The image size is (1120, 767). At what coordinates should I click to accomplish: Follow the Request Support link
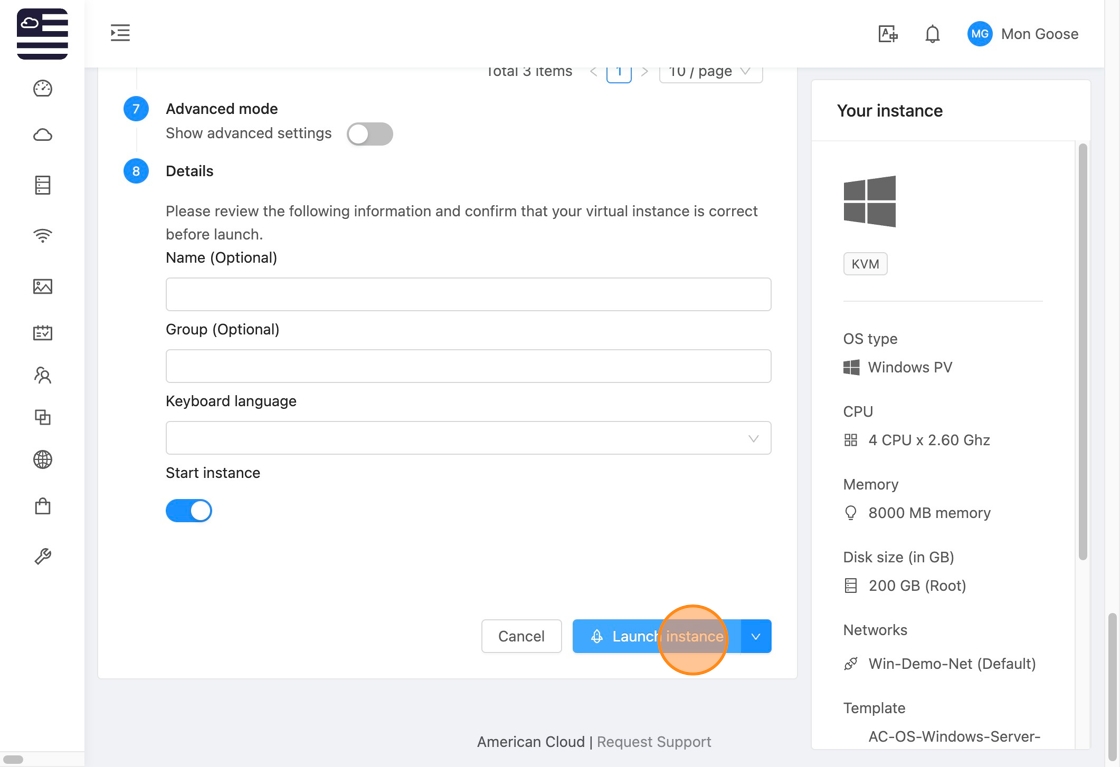click(x=654, y=742)
